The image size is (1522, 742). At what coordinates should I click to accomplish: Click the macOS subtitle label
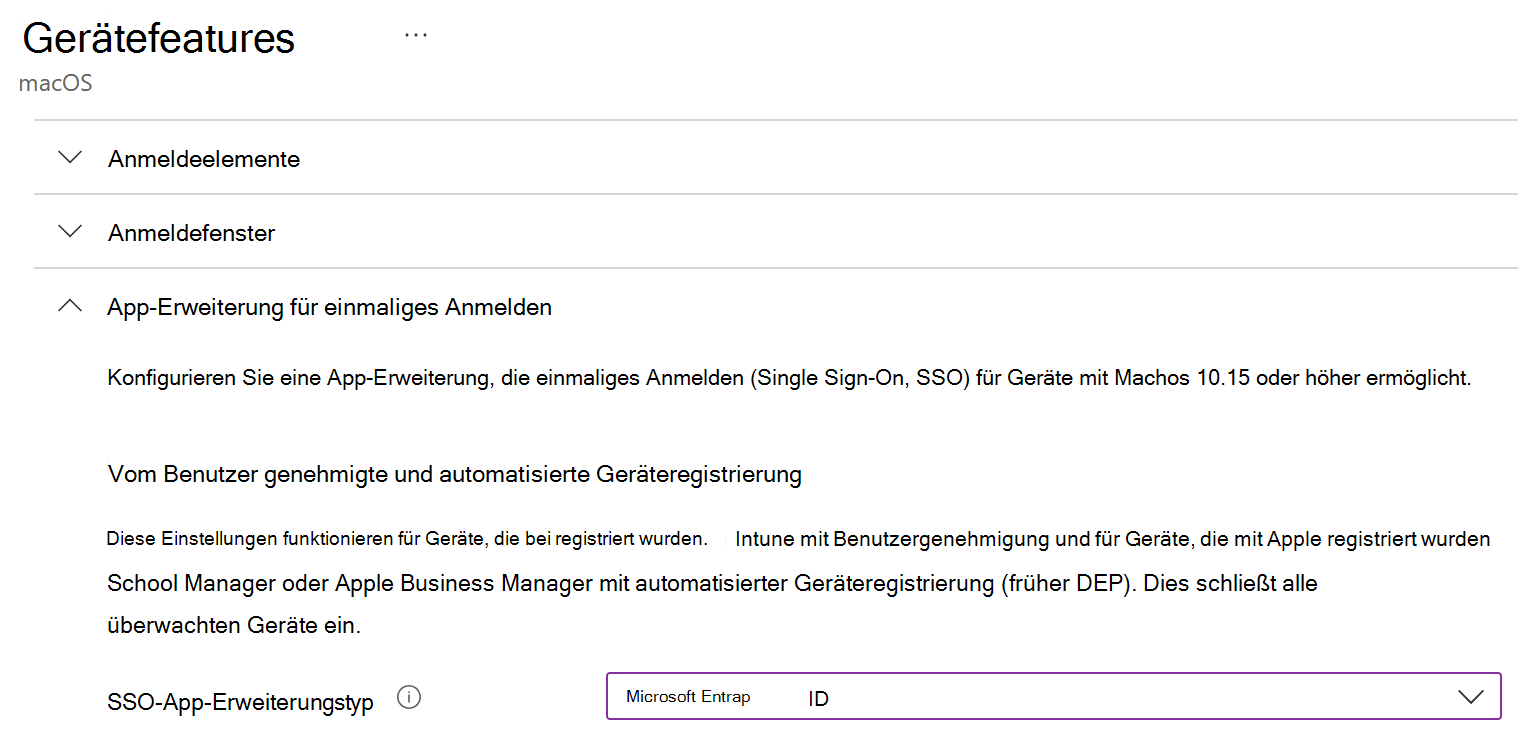pos(55,83)
